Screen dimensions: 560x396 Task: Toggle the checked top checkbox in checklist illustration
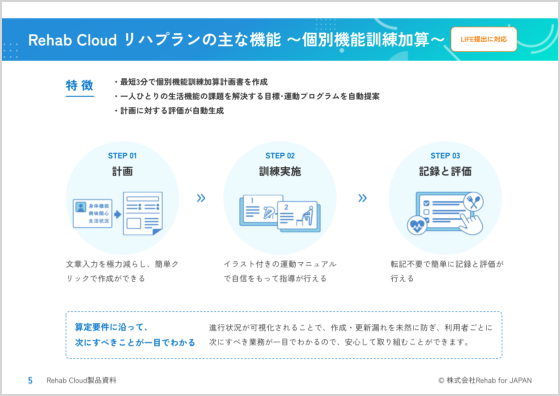click(x=426, y=203)
